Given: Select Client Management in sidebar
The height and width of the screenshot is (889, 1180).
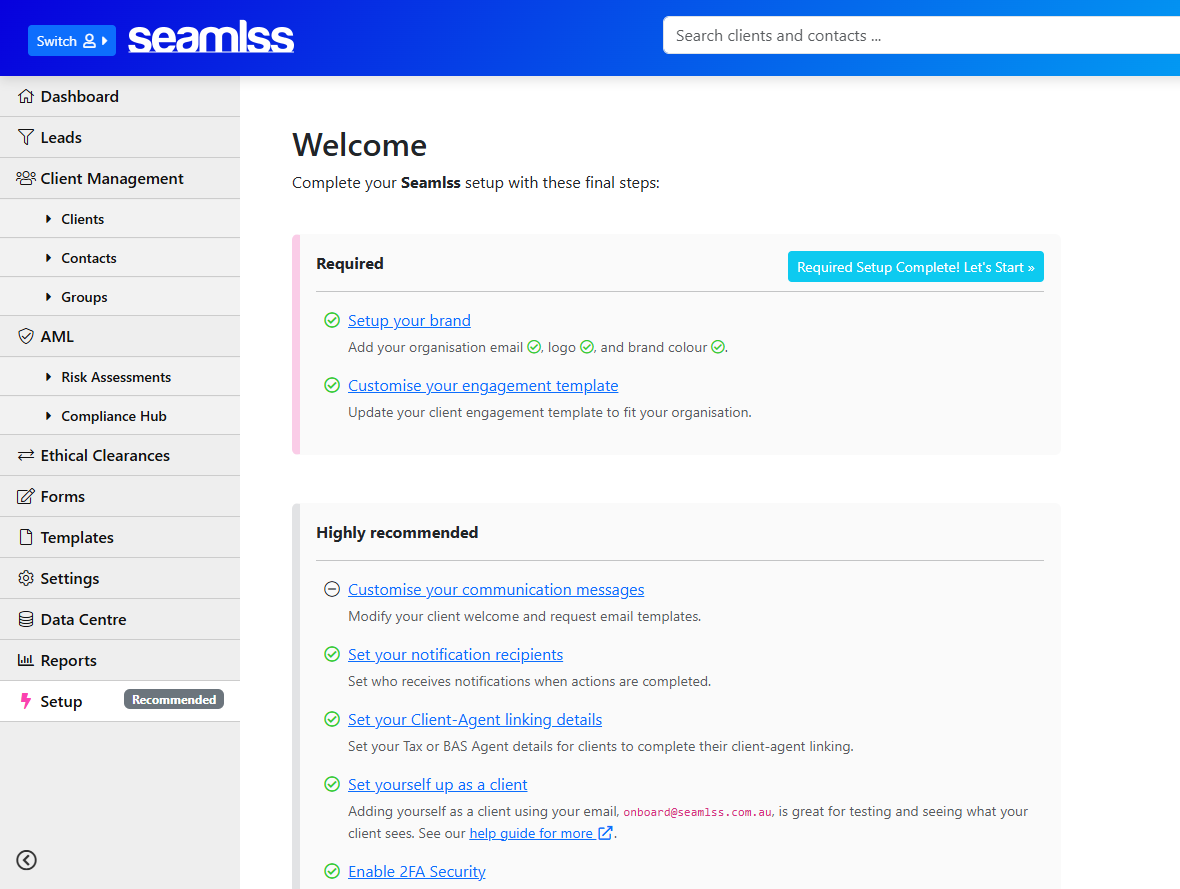Looking at the screenshot, I should [x=120, y=178].
